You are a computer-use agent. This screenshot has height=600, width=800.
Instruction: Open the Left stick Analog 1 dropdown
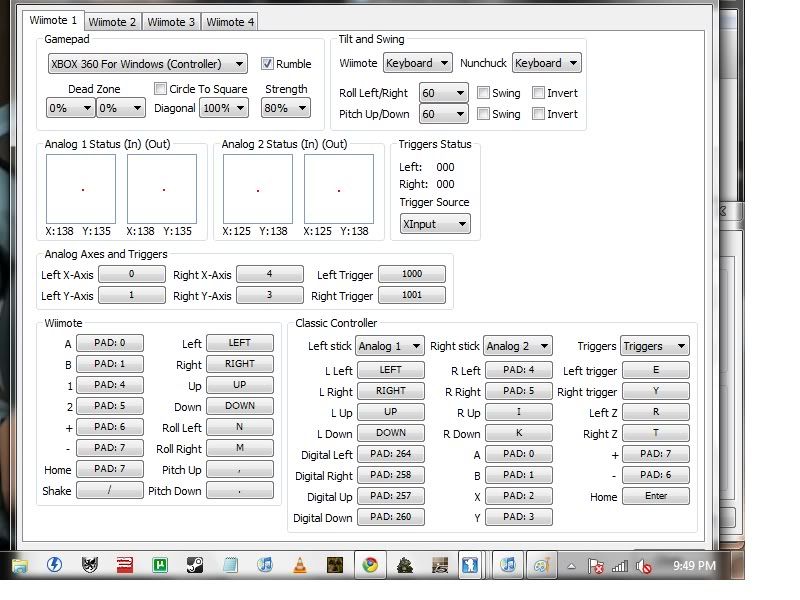(390, 346)
